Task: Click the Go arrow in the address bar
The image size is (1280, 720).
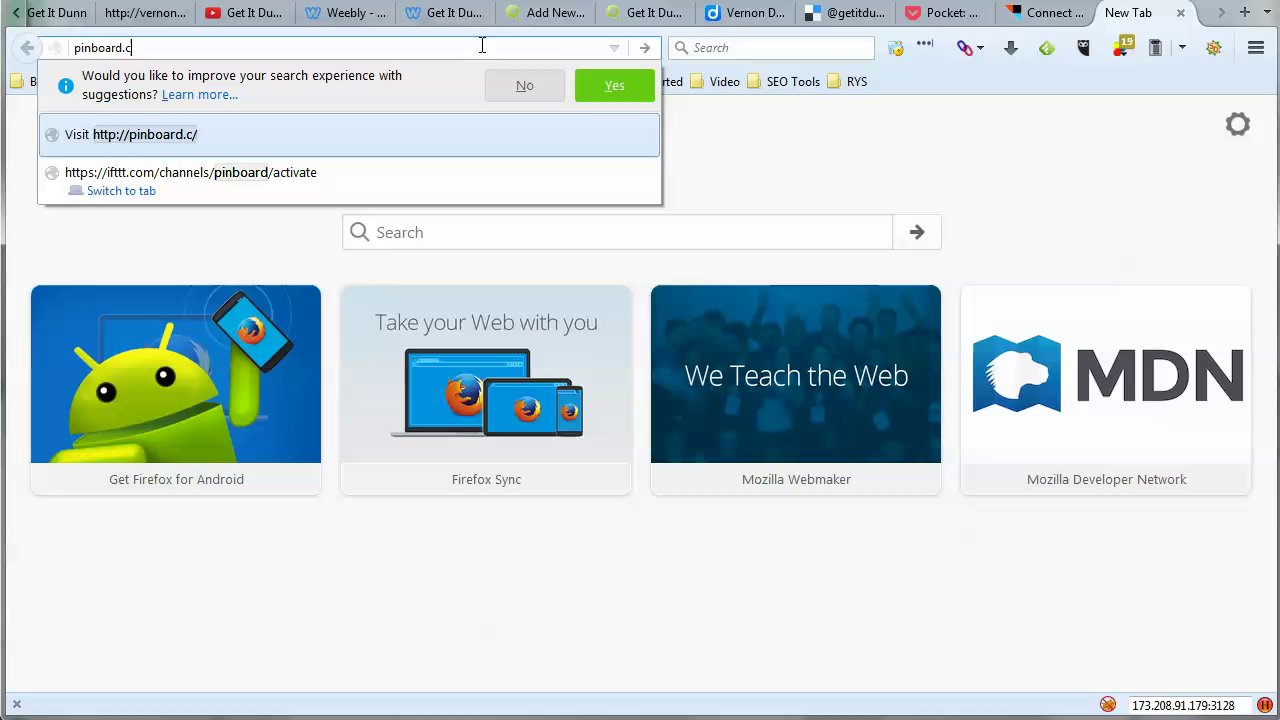Action: click(645, 48)
